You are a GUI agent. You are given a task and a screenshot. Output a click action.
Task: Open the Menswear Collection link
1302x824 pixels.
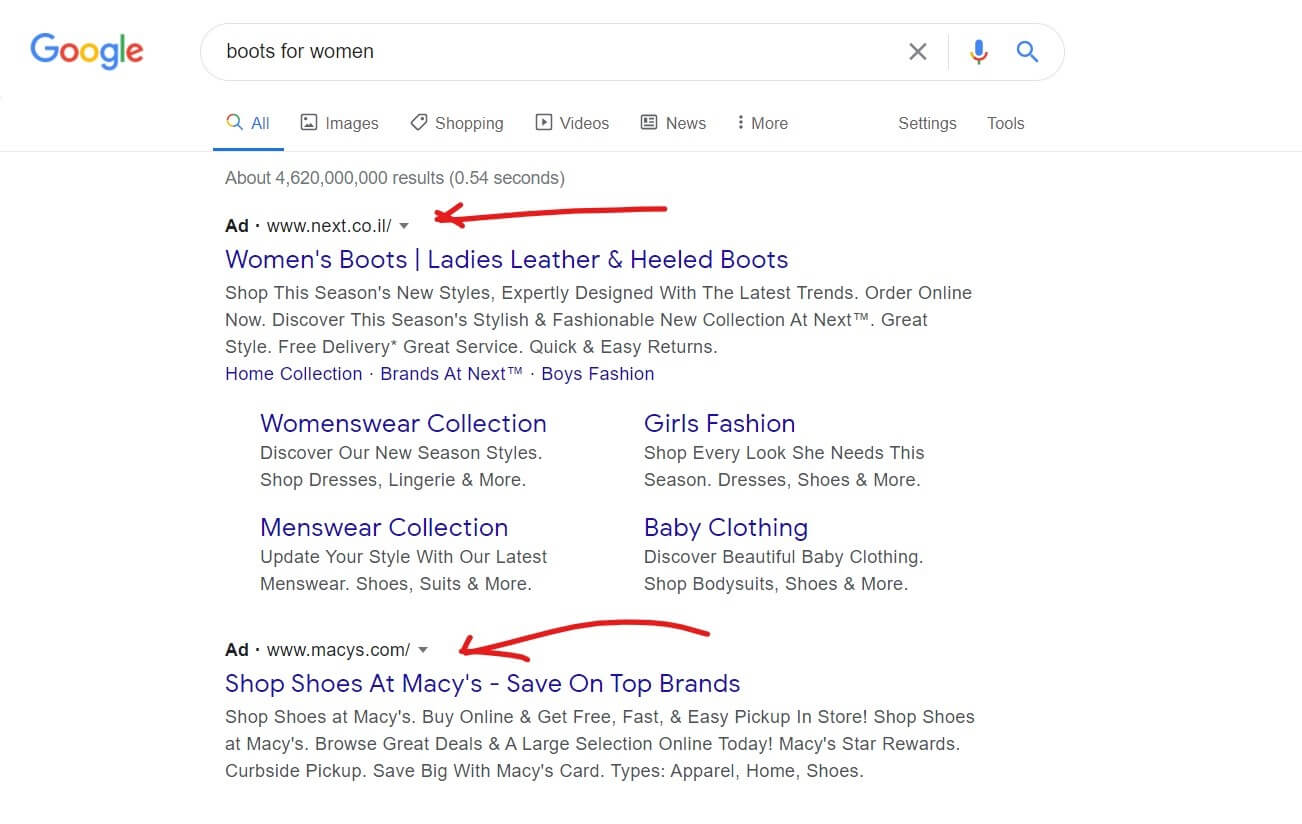click(x=384, y=527)
